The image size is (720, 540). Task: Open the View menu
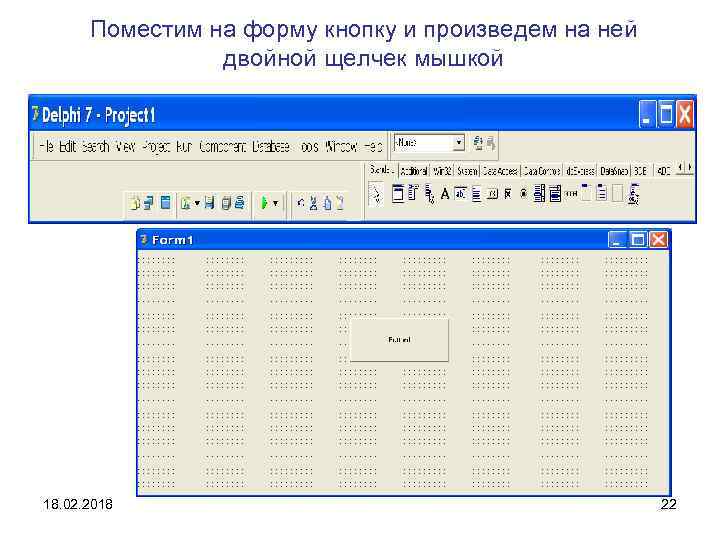tap(125, 146)
